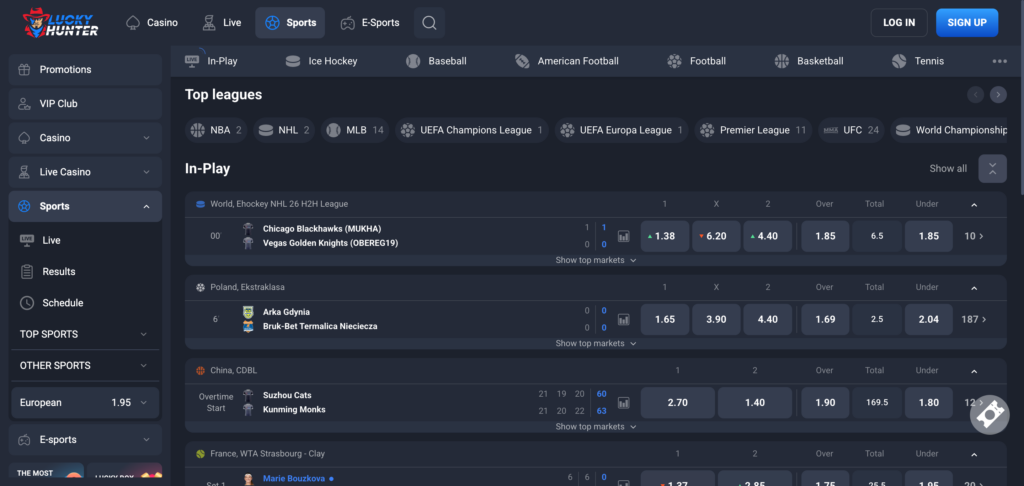This screenshot has height=486, width=1024.
Task: Open 10 more markets for Chicago Blackhawks
Action: (x=974, y=236)
